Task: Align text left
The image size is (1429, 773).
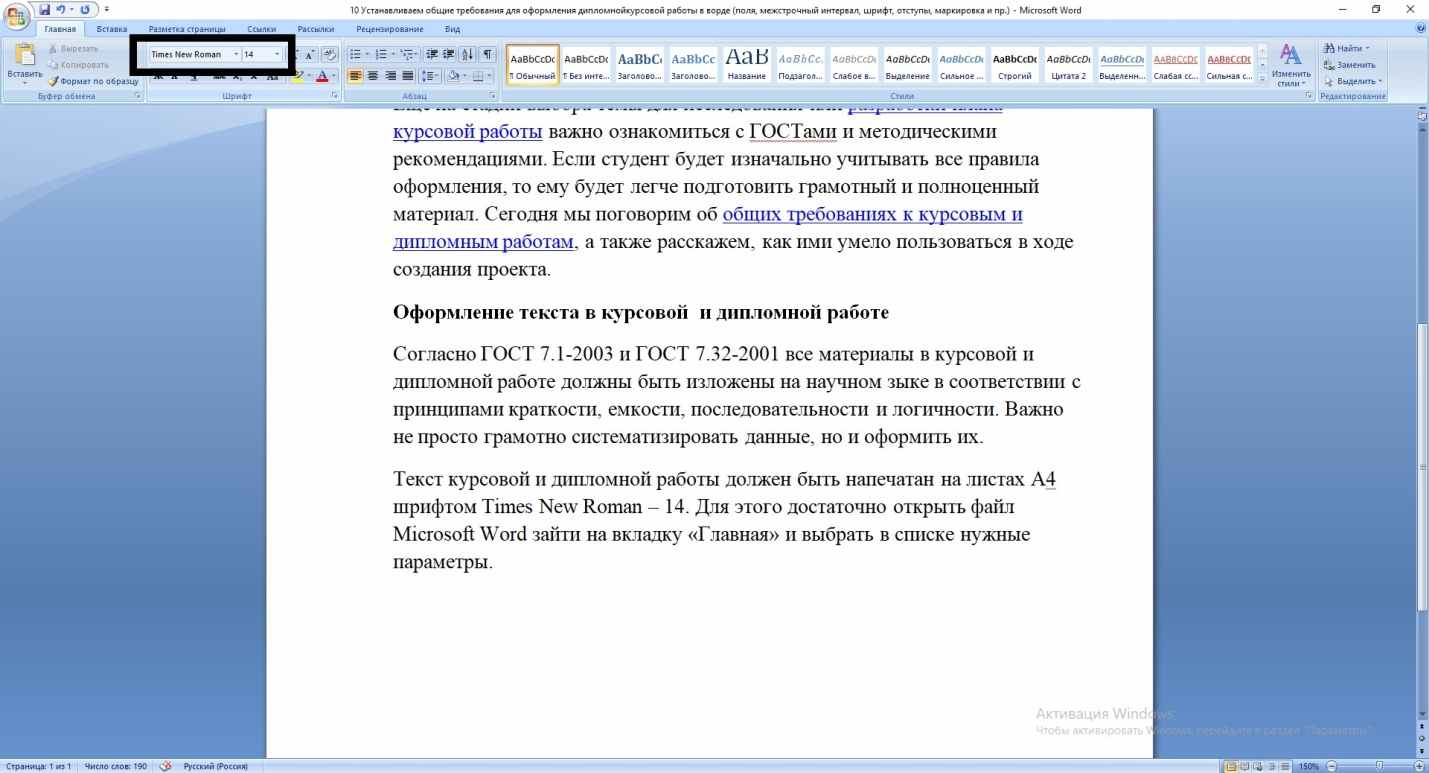Action: [355, 76]
